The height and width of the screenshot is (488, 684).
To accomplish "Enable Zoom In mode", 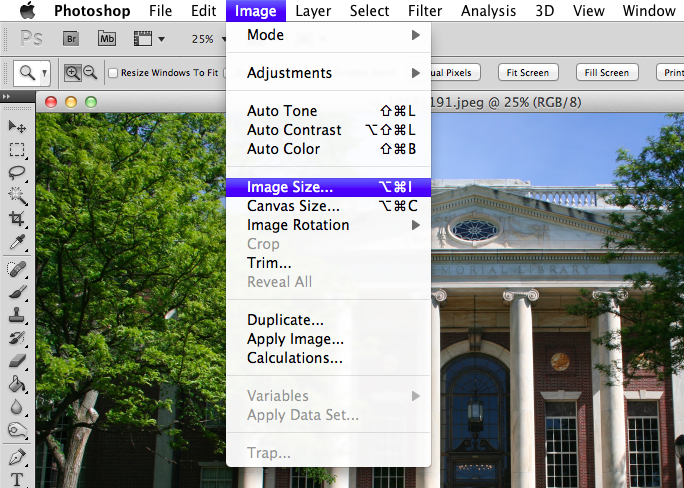I will (73, 72).
